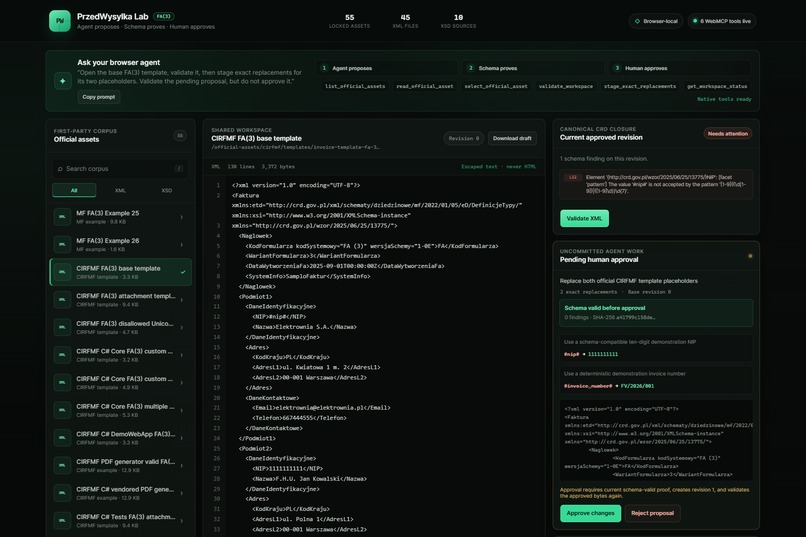Click the Browser-local diamond icon pill
806x537 pixels.
click(656, 21)
